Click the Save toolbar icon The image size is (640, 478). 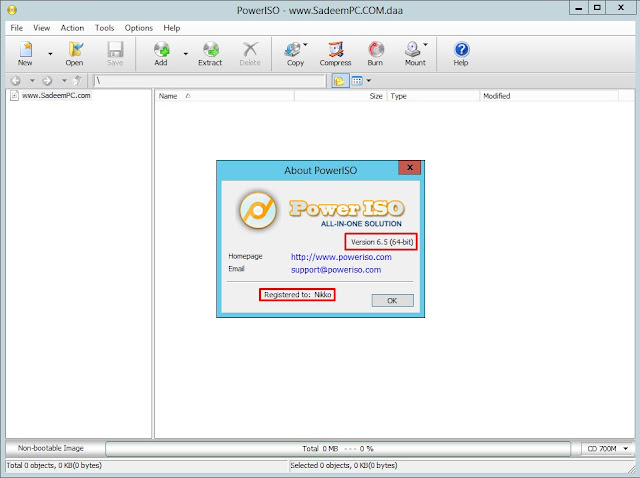coord(115,53)
